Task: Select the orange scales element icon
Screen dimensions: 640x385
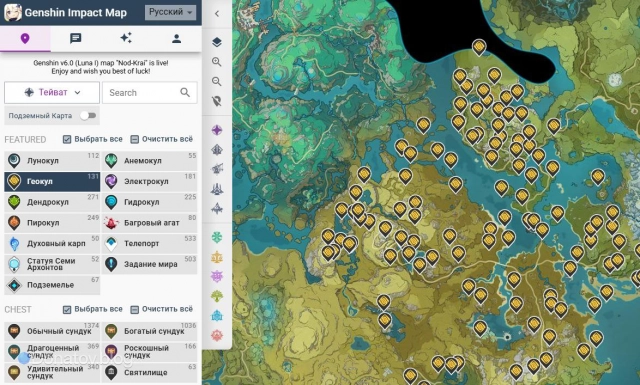Action: click(217, 257)
